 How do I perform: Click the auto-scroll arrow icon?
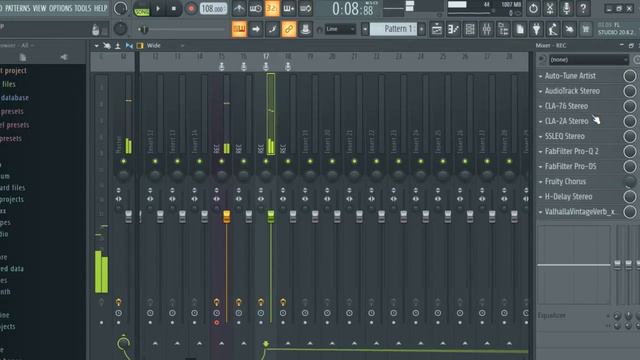256,29
